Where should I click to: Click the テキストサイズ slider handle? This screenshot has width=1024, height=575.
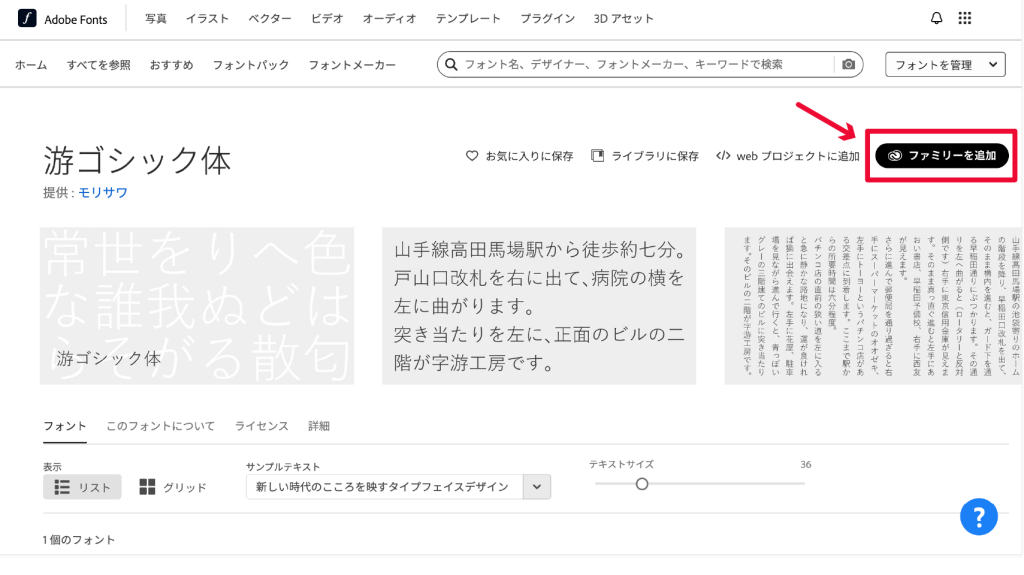point(642,484)
